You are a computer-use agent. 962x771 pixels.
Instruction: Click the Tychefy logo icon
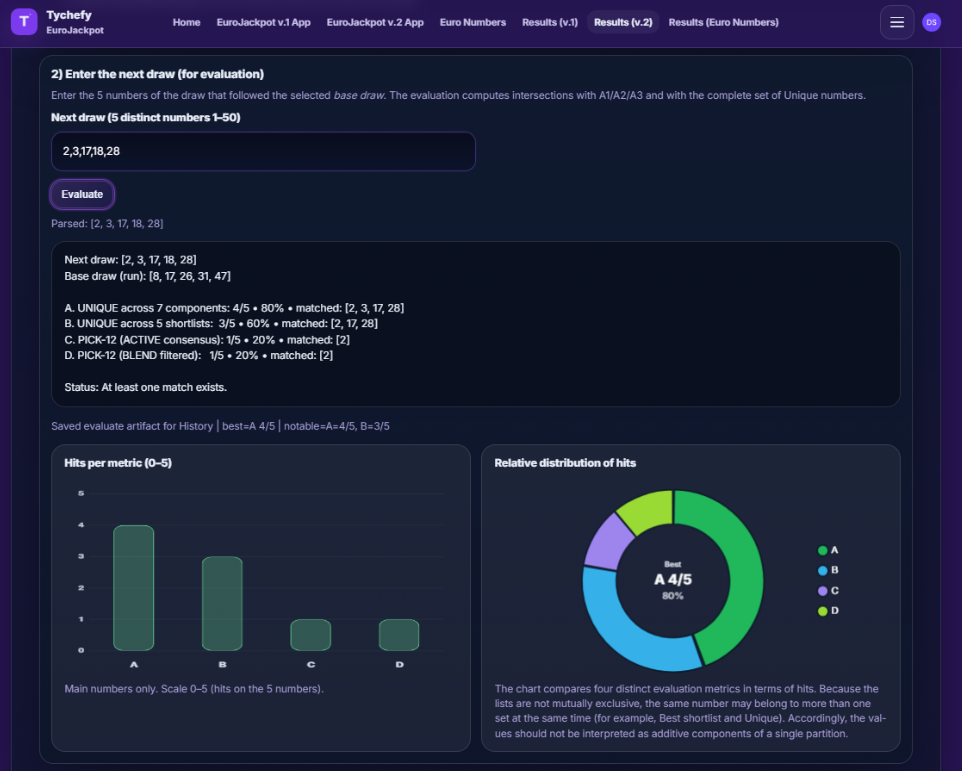24,22
